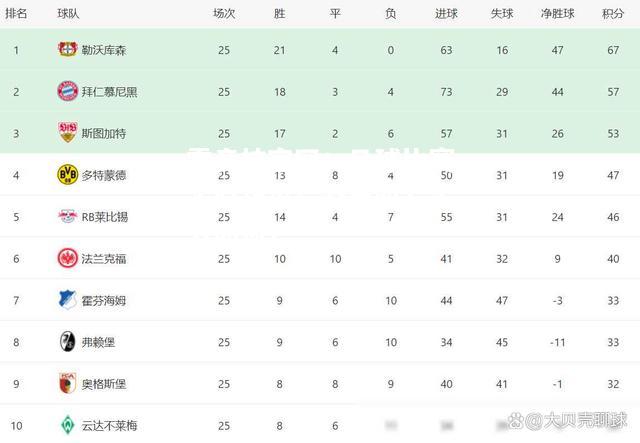640x443 pixels.
Task: Sort table by 积分 column header
Action: click(613, 14)
